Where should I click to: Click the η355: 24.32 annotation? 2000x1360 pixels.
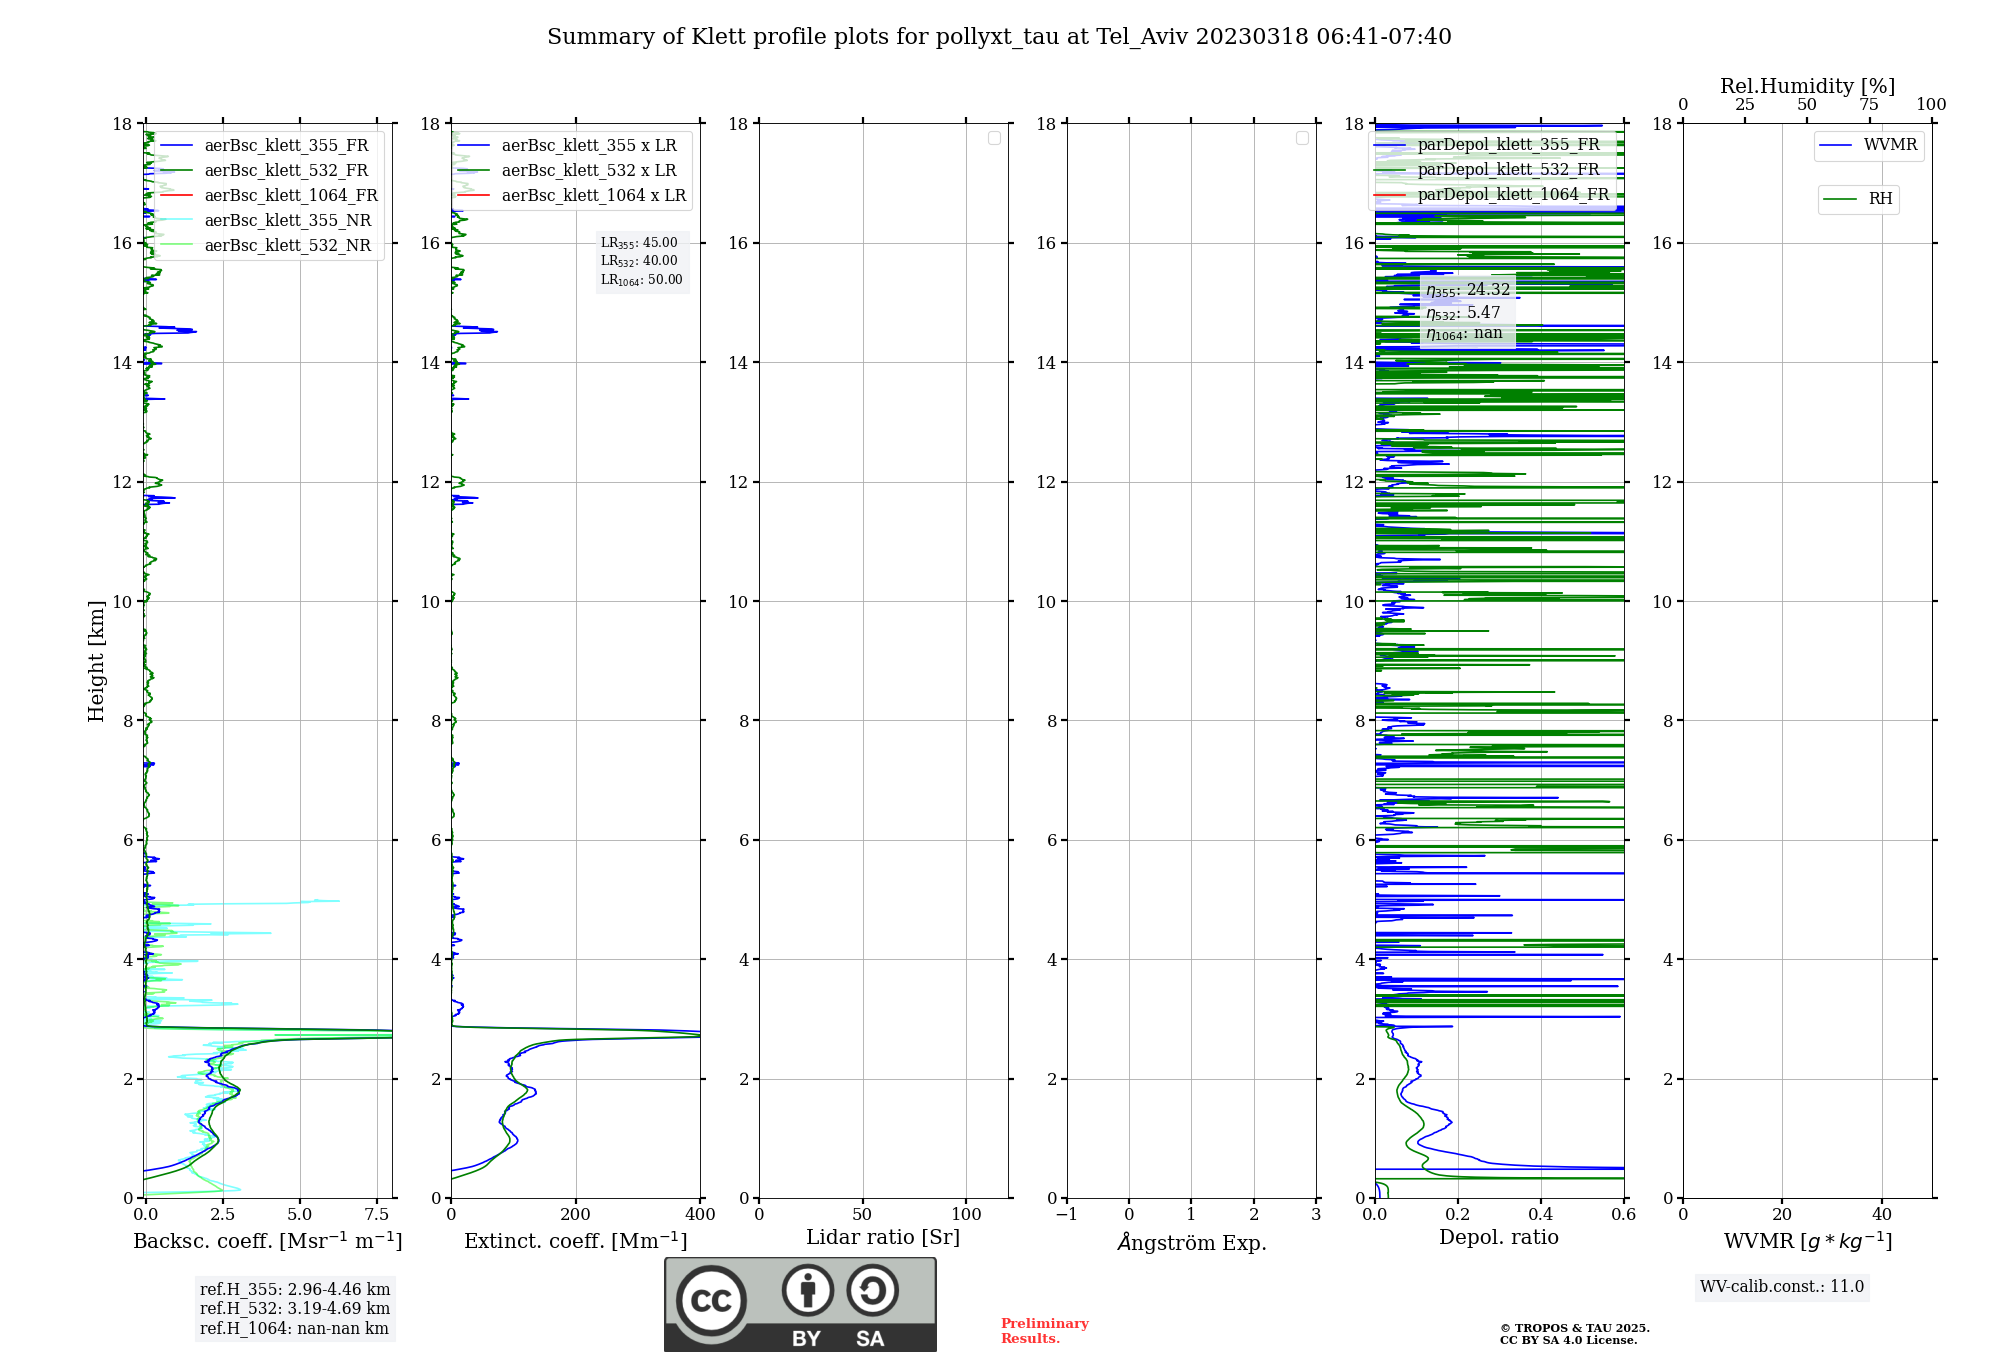click(x=1468, y=290)
